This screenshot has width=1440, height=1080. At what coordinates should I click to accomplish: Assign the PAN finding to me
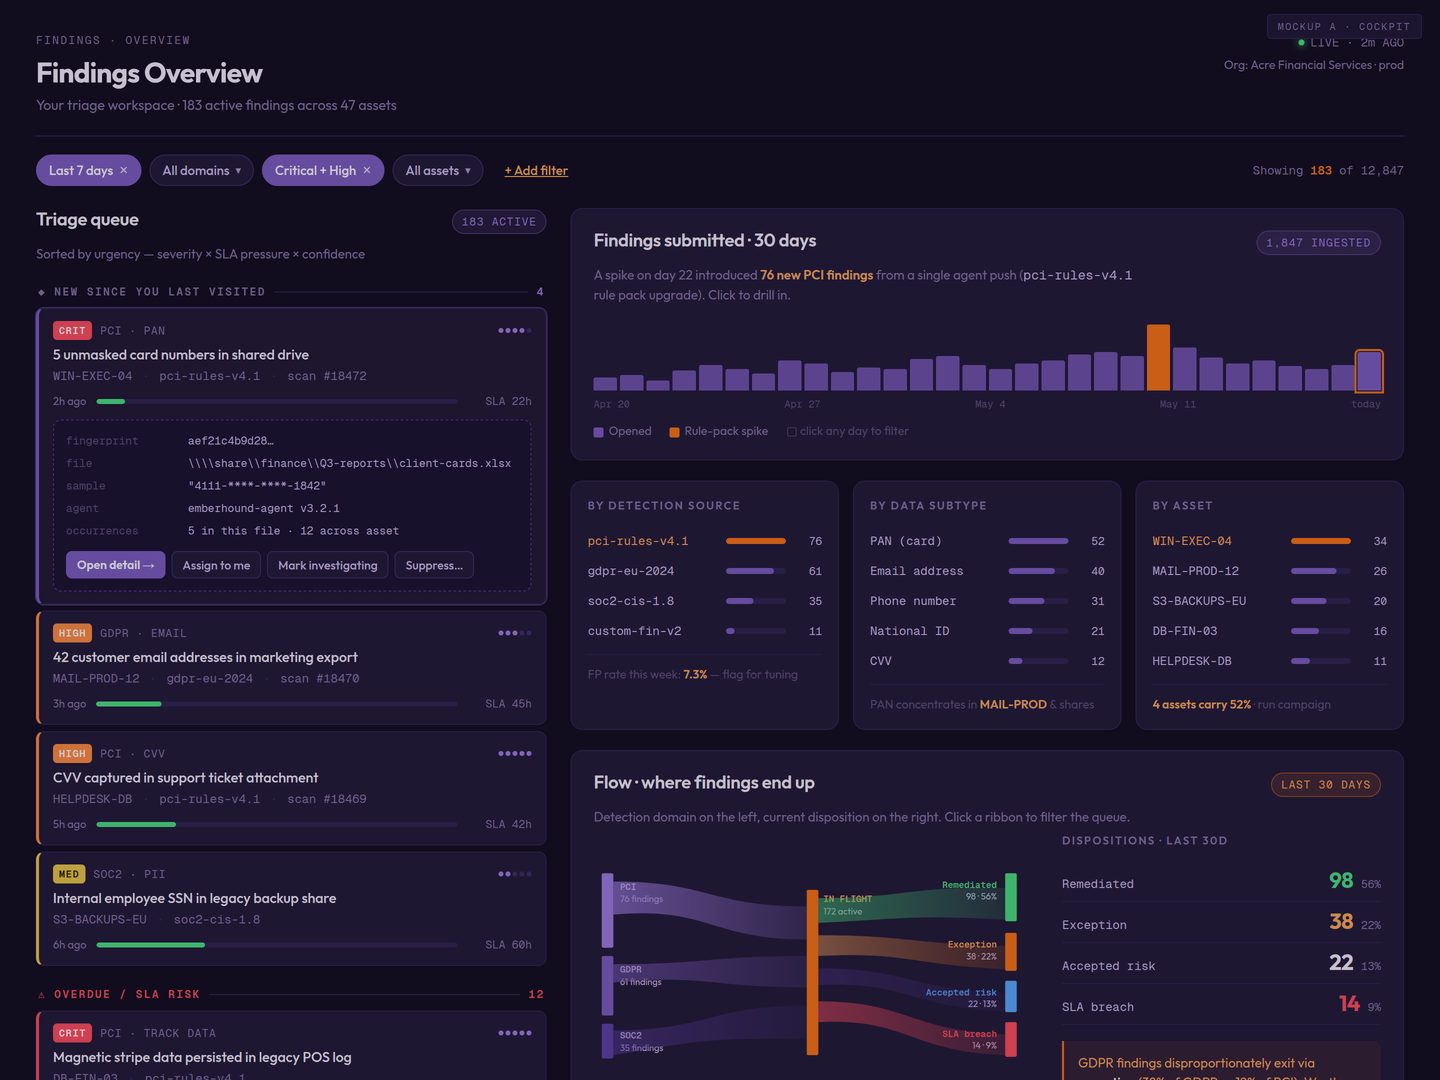pyautogui.click(x=216, y=565)
